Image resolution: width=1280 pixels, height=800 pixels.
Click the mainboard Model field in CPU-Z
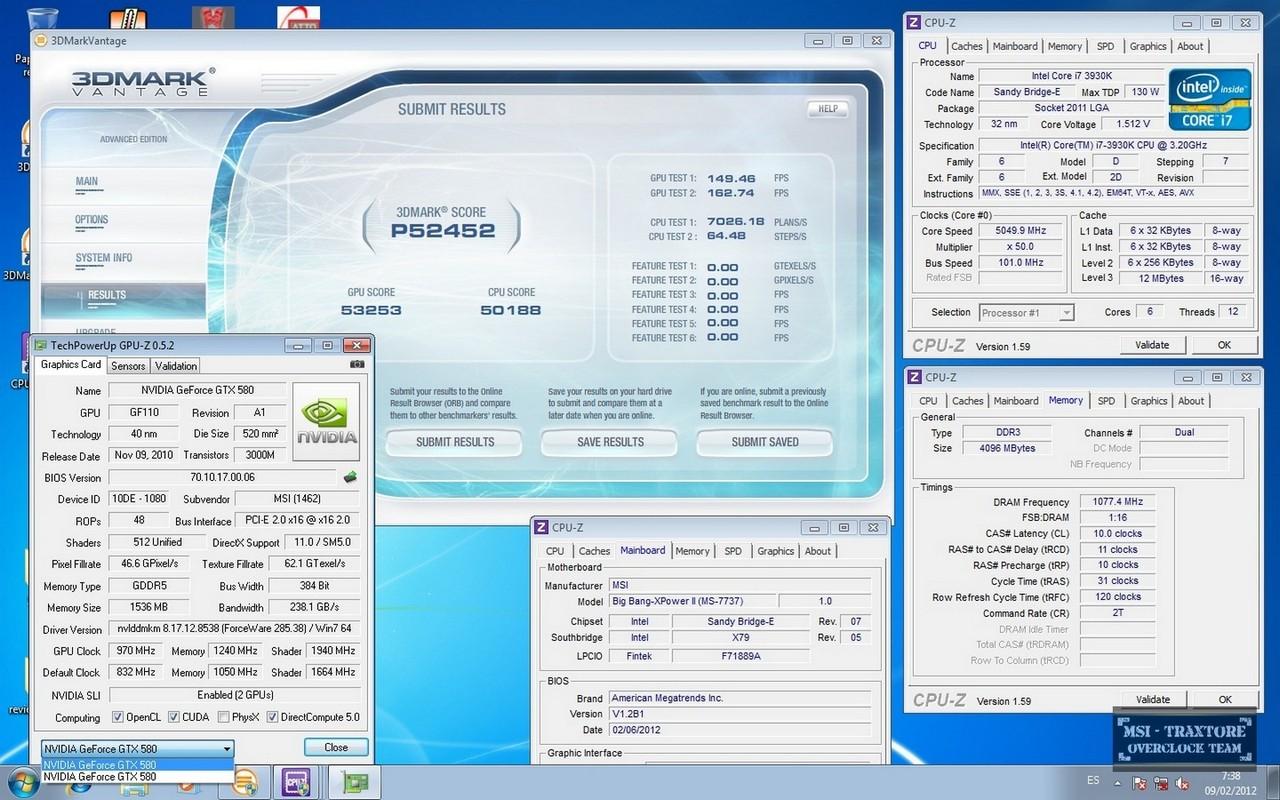pos(692,602)
